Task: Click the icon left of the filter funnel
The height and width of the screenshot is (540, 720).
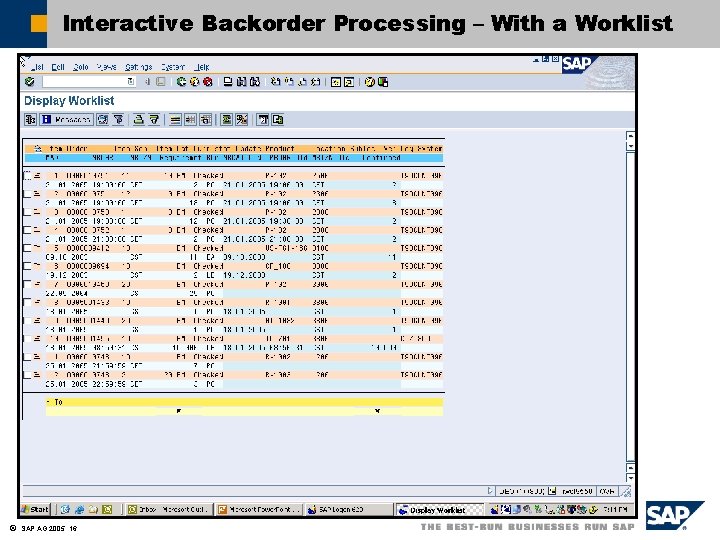Action: tap(102, 119)
